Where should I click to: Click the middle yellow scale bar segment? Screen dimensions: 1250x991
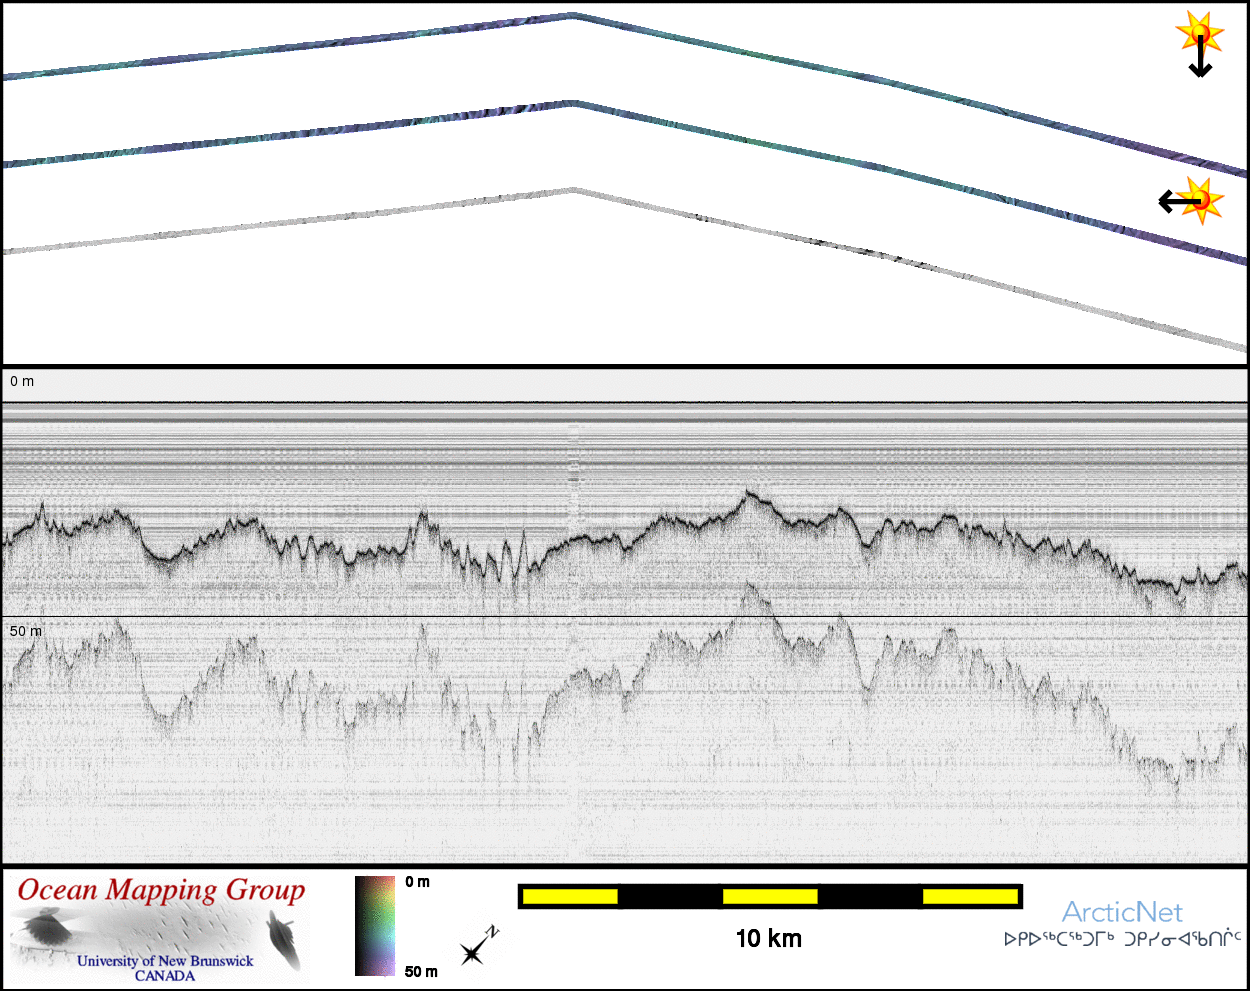[770, 896]
